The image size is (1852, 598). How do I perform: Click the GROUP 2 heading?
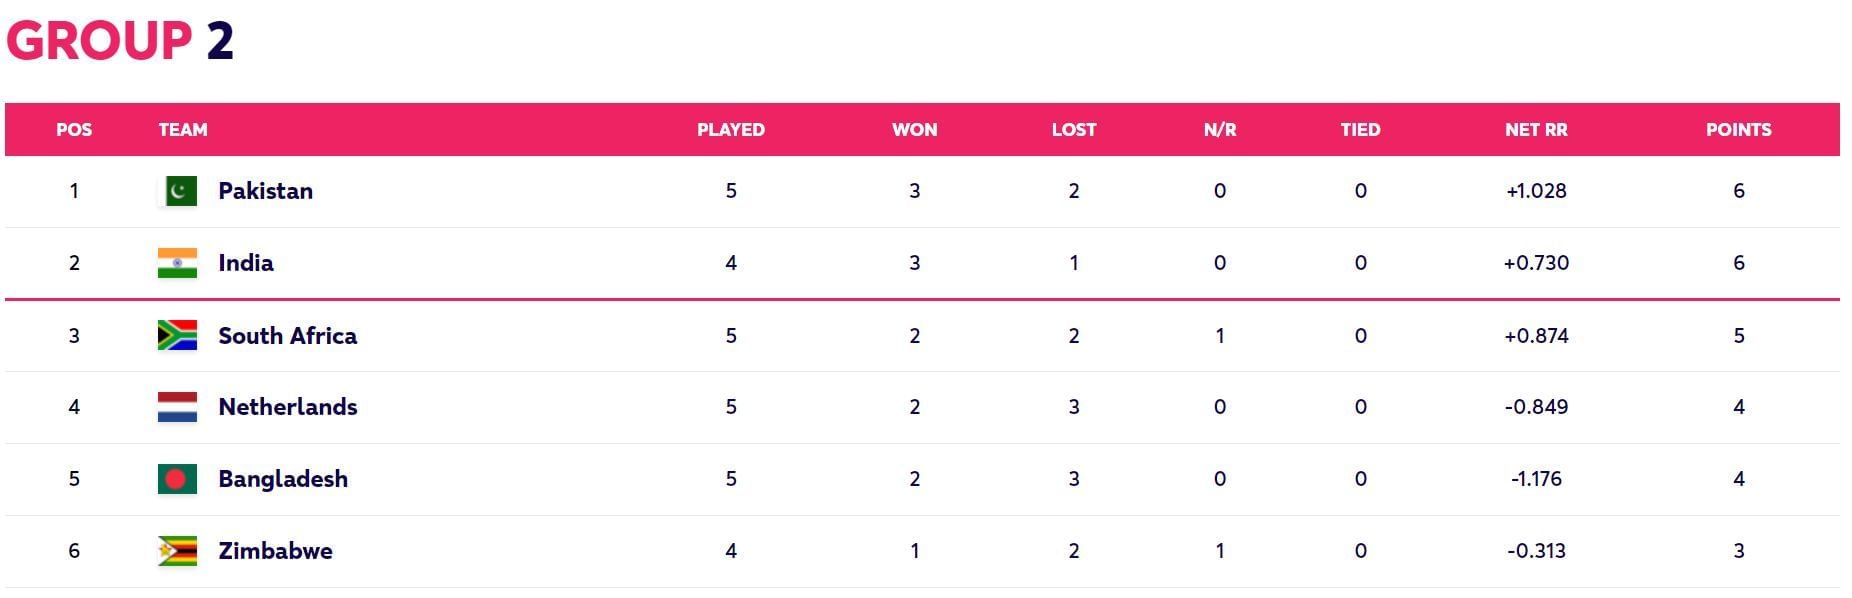[120, 41]
